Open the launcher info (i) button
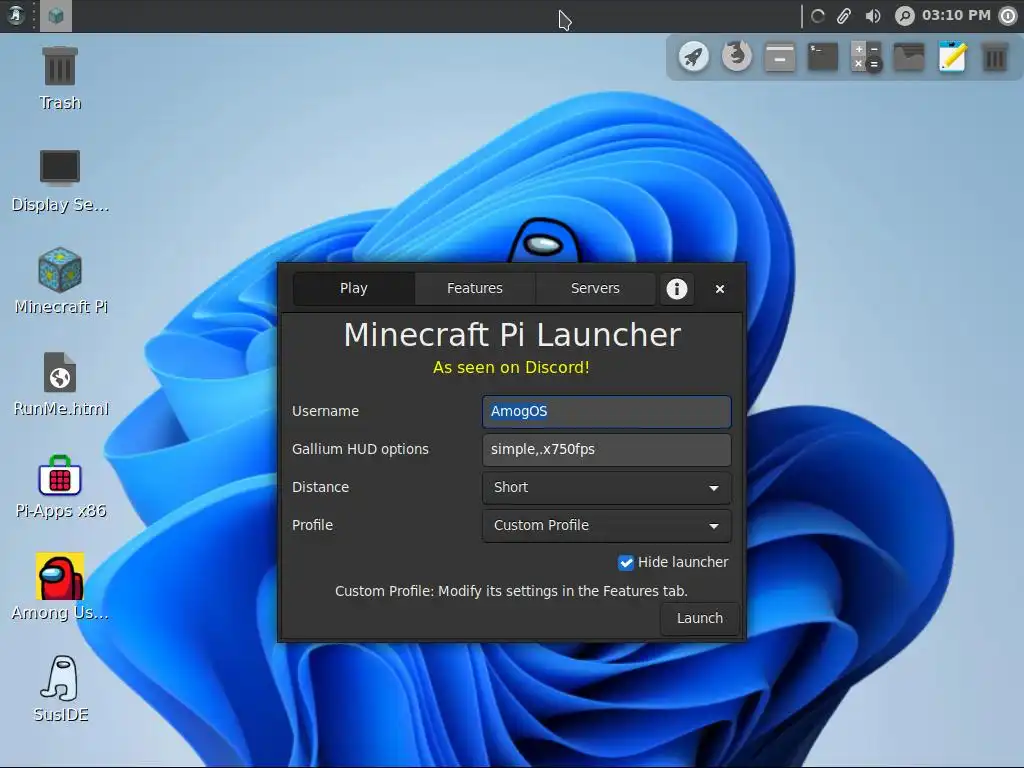 point(677,289)
